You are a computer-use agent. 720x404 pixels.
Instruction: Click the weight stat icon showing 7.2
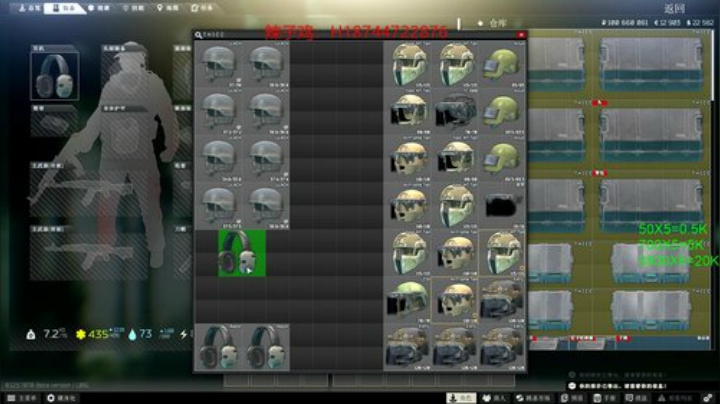[31, 335]
